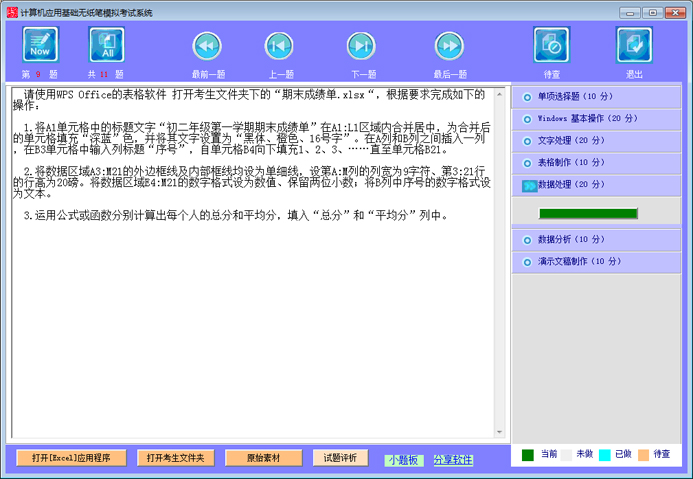Click 打开考生文件夹 button
The image size is (693, 479).
pos(175,458)
